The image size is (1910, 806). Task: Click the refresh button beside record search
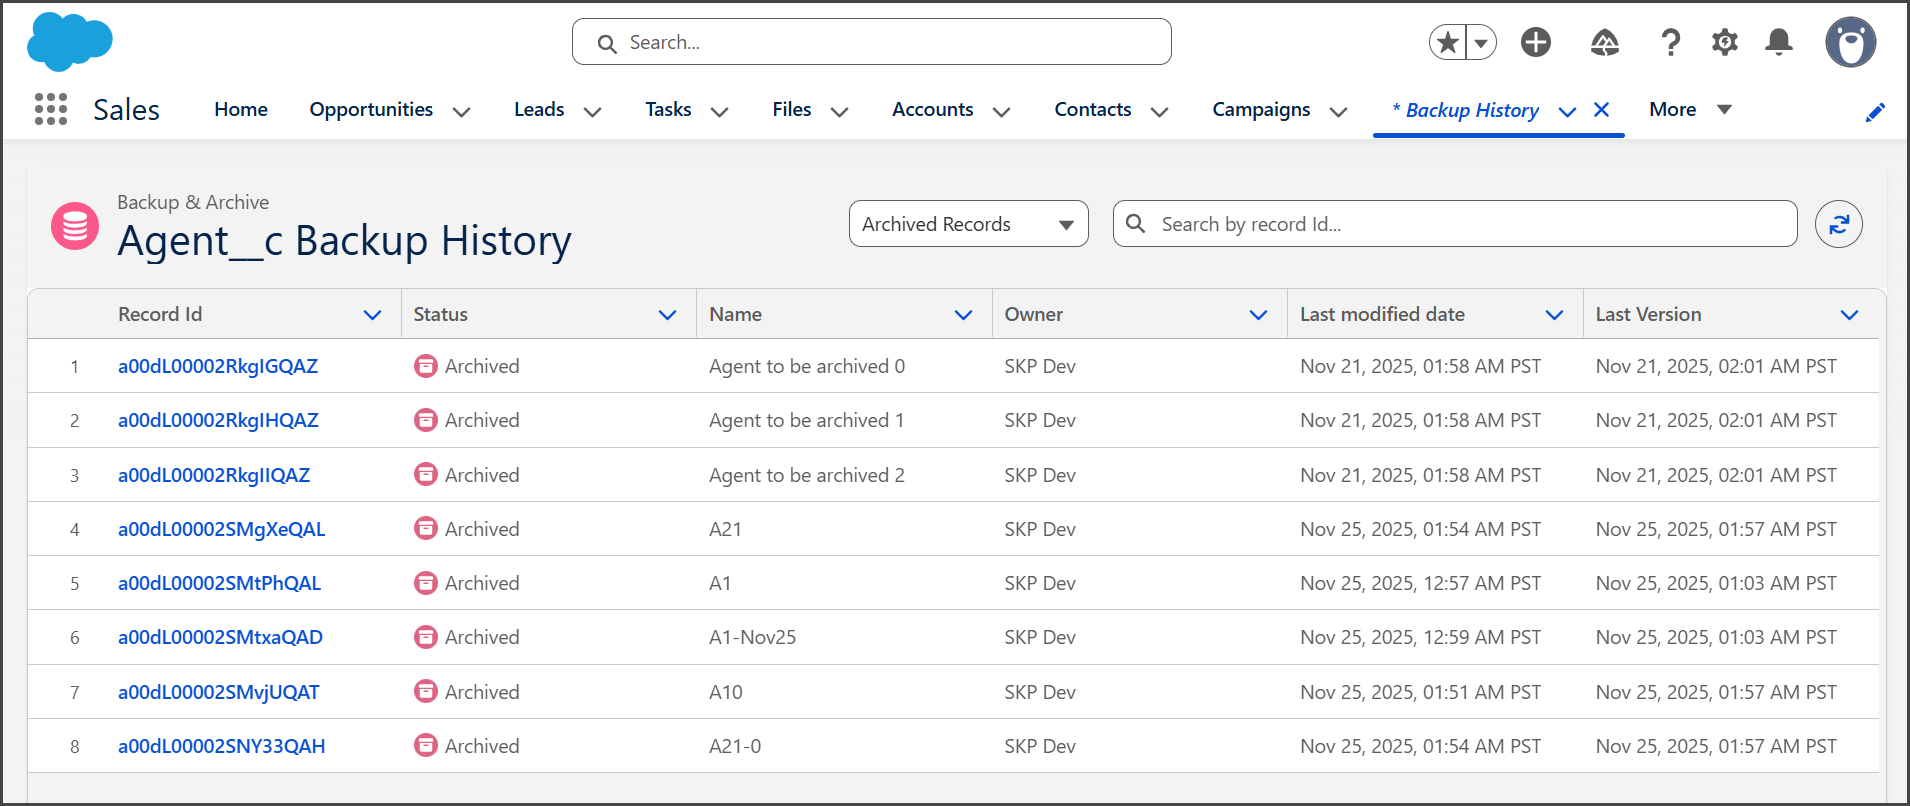pos(1838,224)
